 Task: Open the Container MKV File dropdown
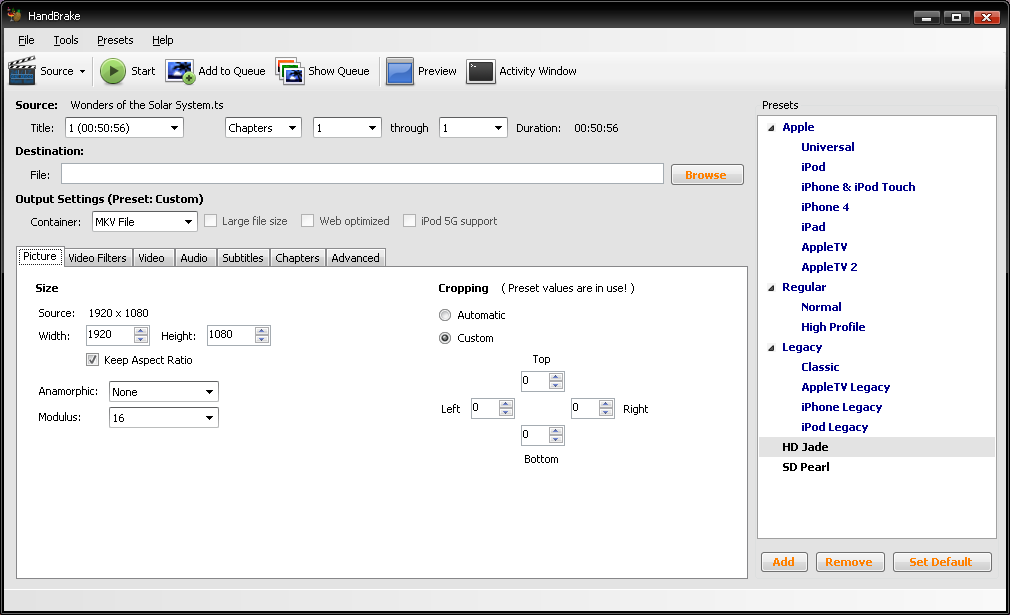[145, 222]
